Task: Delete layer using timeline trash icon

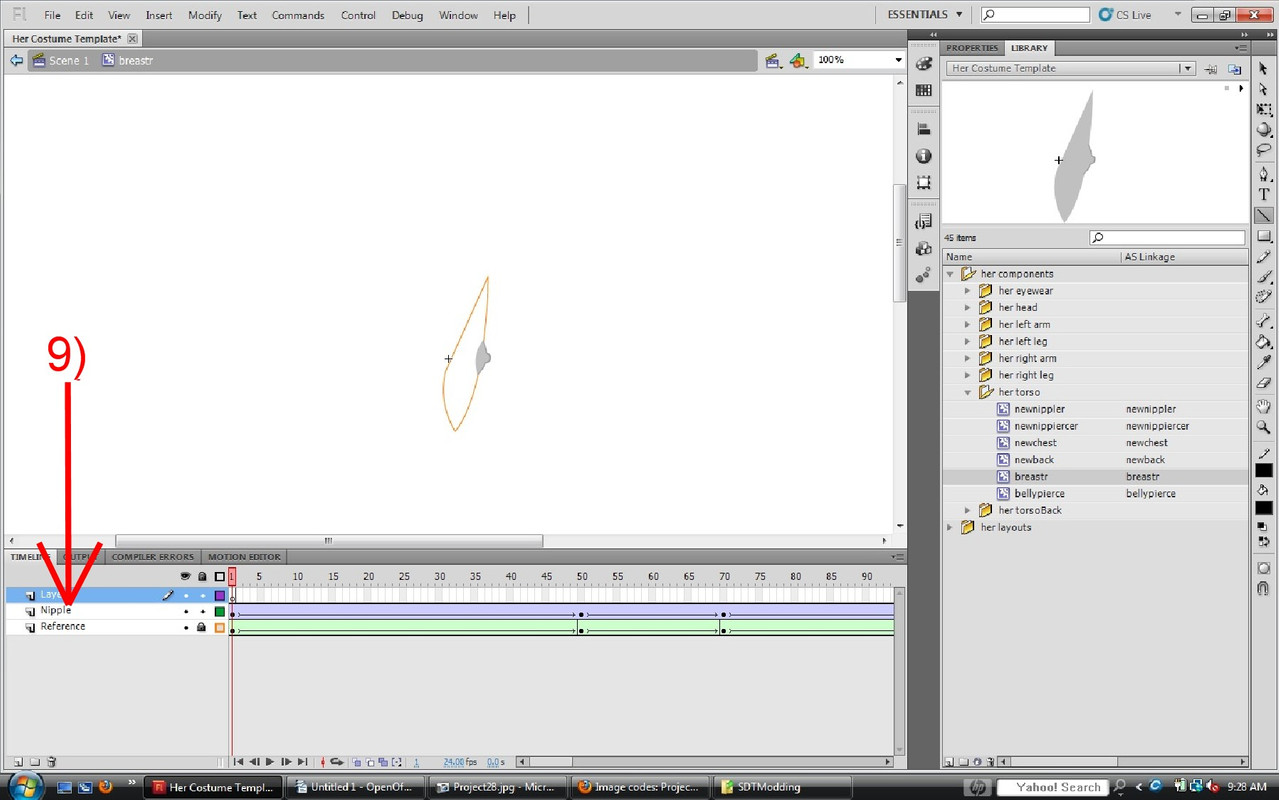Action: 52,762
